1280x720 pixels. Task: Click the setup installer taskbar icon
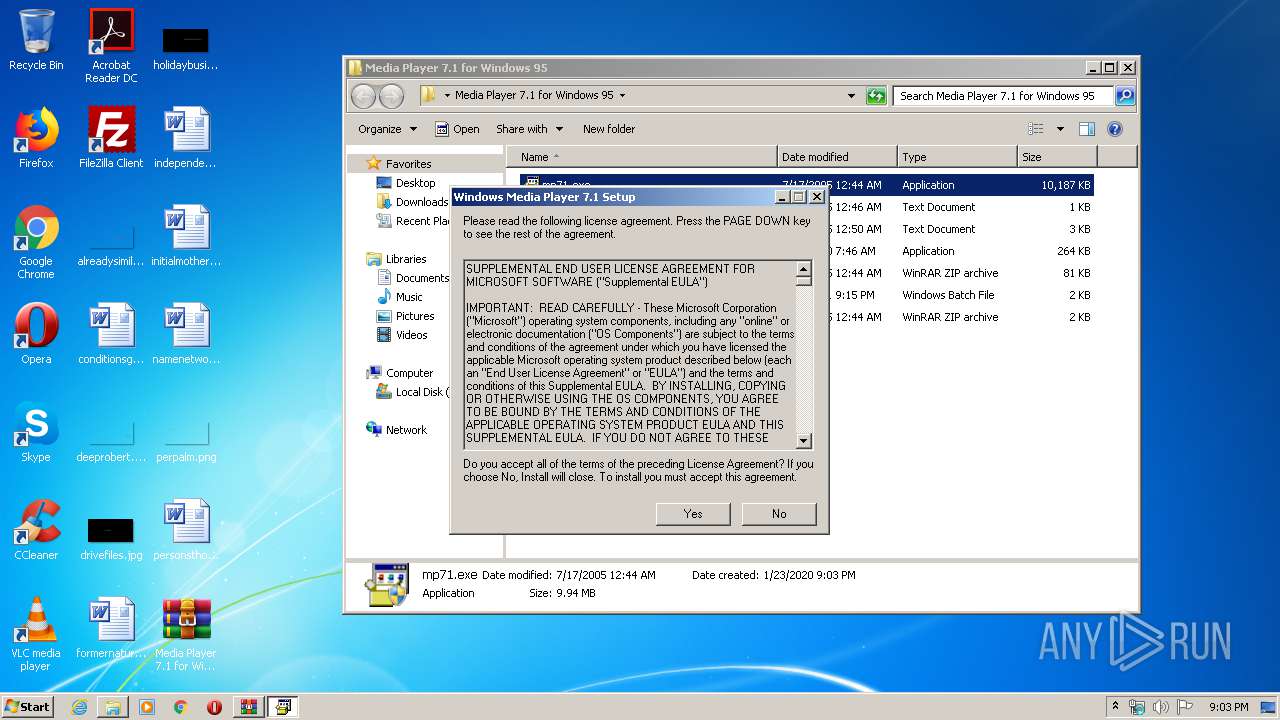pyautogui.click(x=283, y=707)
